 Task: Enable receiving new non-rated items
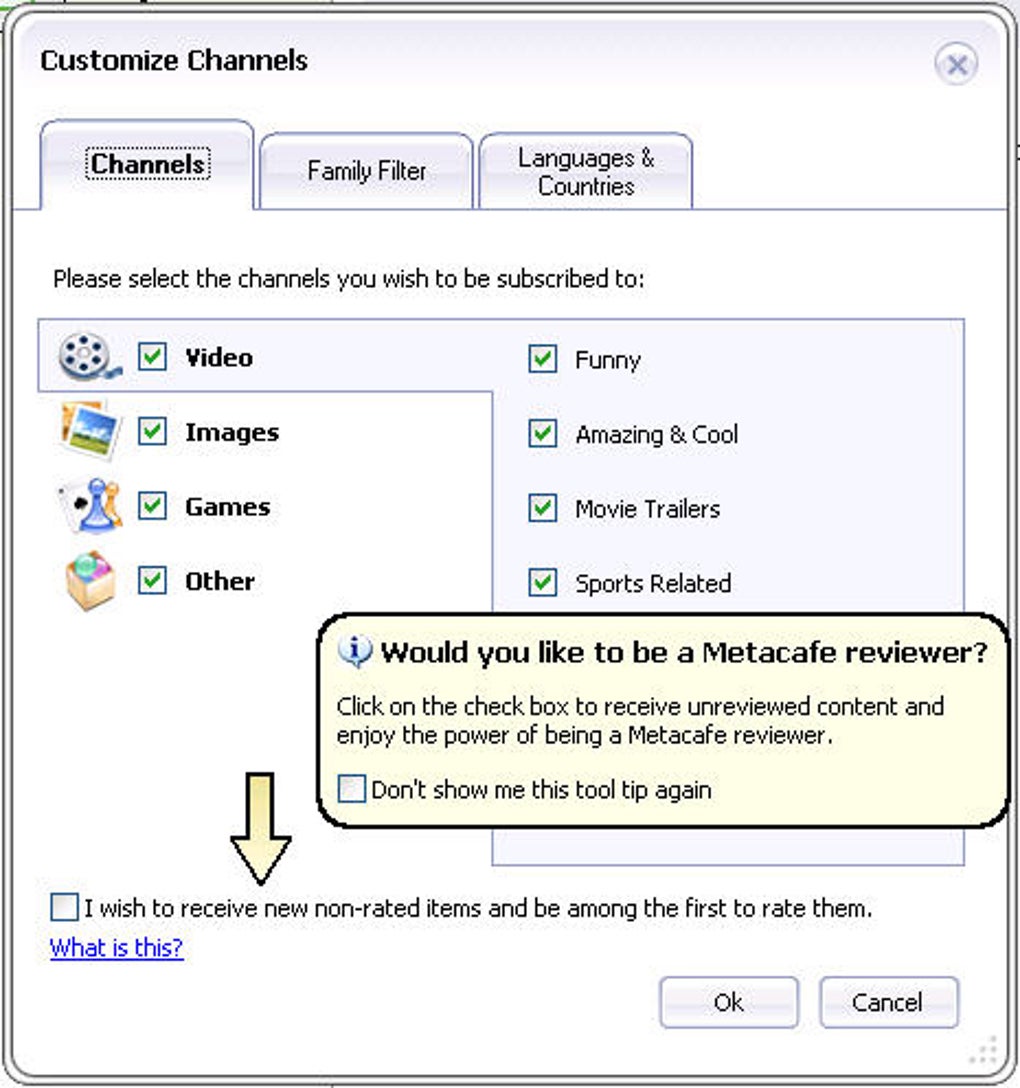[x=64, y=908]
